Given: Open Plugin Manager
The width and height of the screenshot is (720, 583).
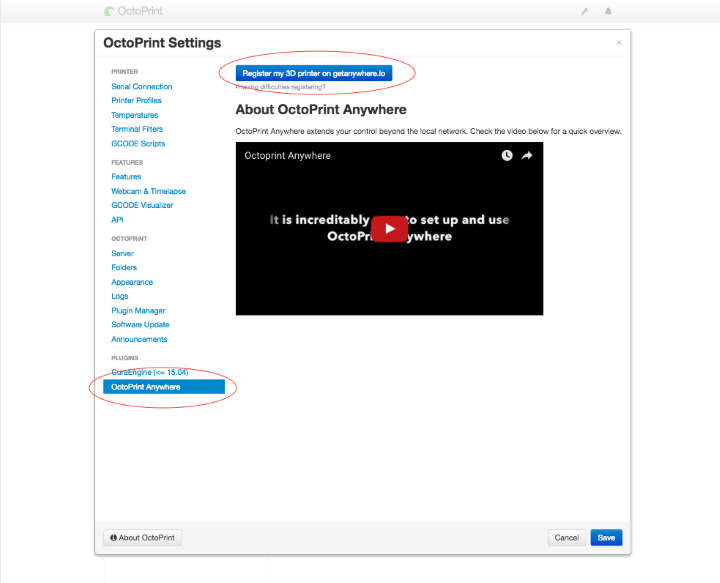Looking at the screenshot, I should pos(138,310).
